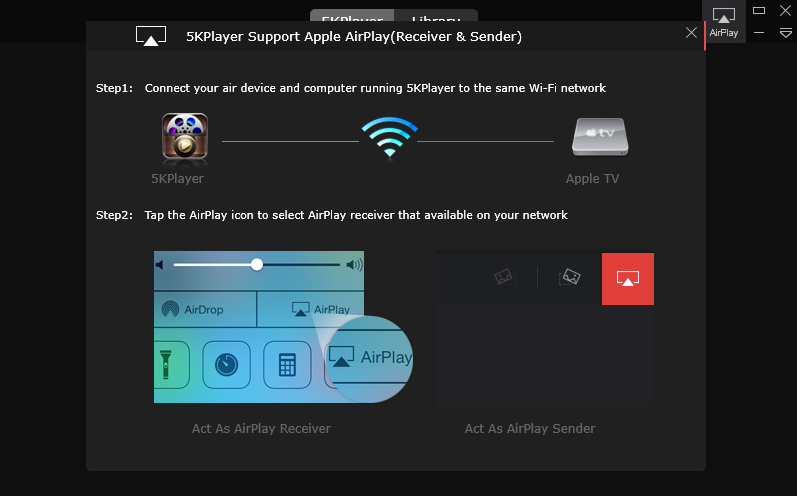This screenshot has height=496, width=797.
Task: Open the dropdown menu arrow icon
Action: pos(785,33)
